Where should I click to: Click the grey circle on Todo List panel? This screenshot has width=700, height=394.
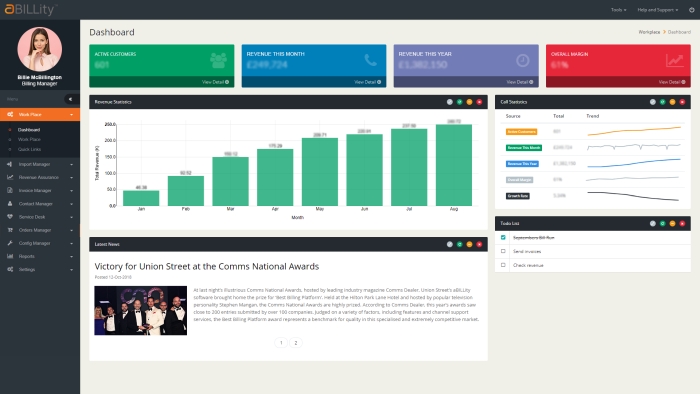click(x=653, y=223)
